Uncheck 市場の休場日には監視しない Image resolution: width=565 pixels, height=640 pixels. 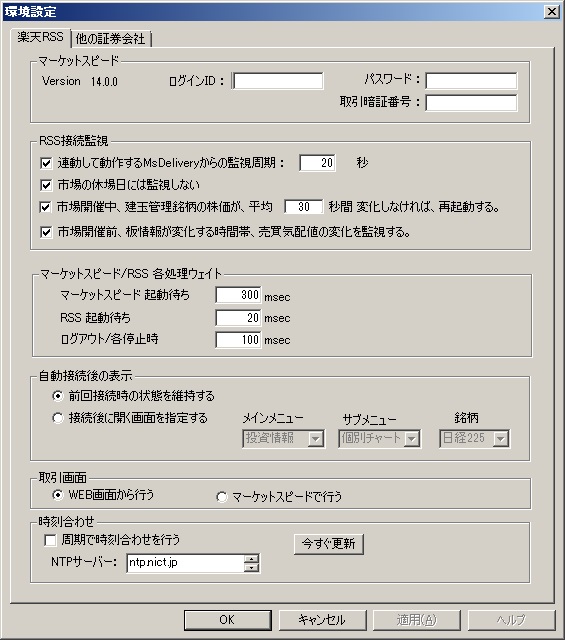click(46, 185)
